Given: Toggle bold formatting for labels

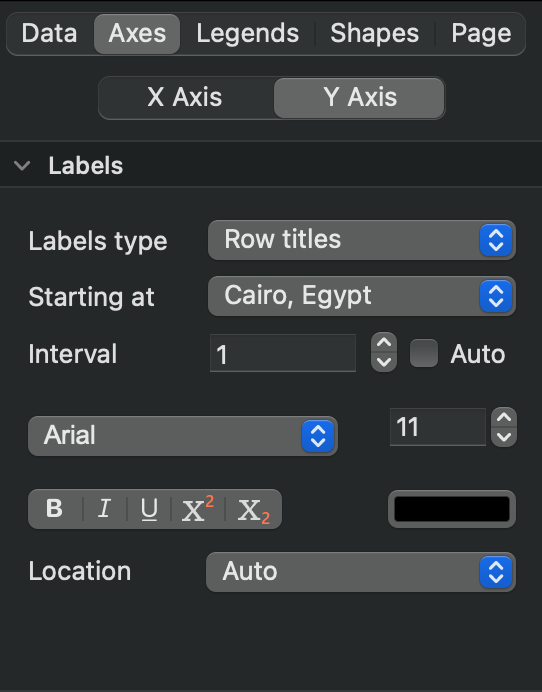Looking at the screenshot, I should [55, 508].
